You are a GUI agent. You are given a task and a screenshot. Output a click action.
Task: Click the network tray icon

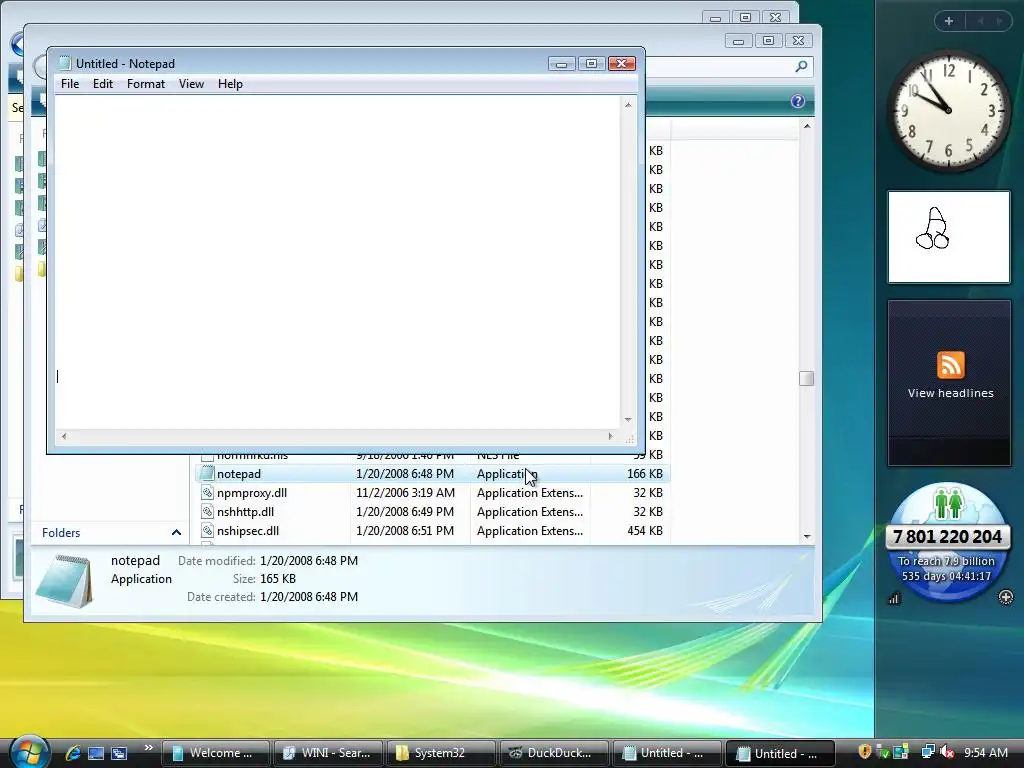coord(927,752)
